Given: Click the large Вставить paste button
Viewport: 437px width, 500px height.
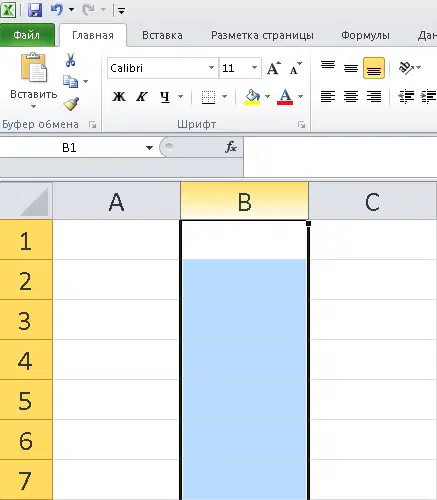Looking at the screenshot, I should click(x=33, y=80).
